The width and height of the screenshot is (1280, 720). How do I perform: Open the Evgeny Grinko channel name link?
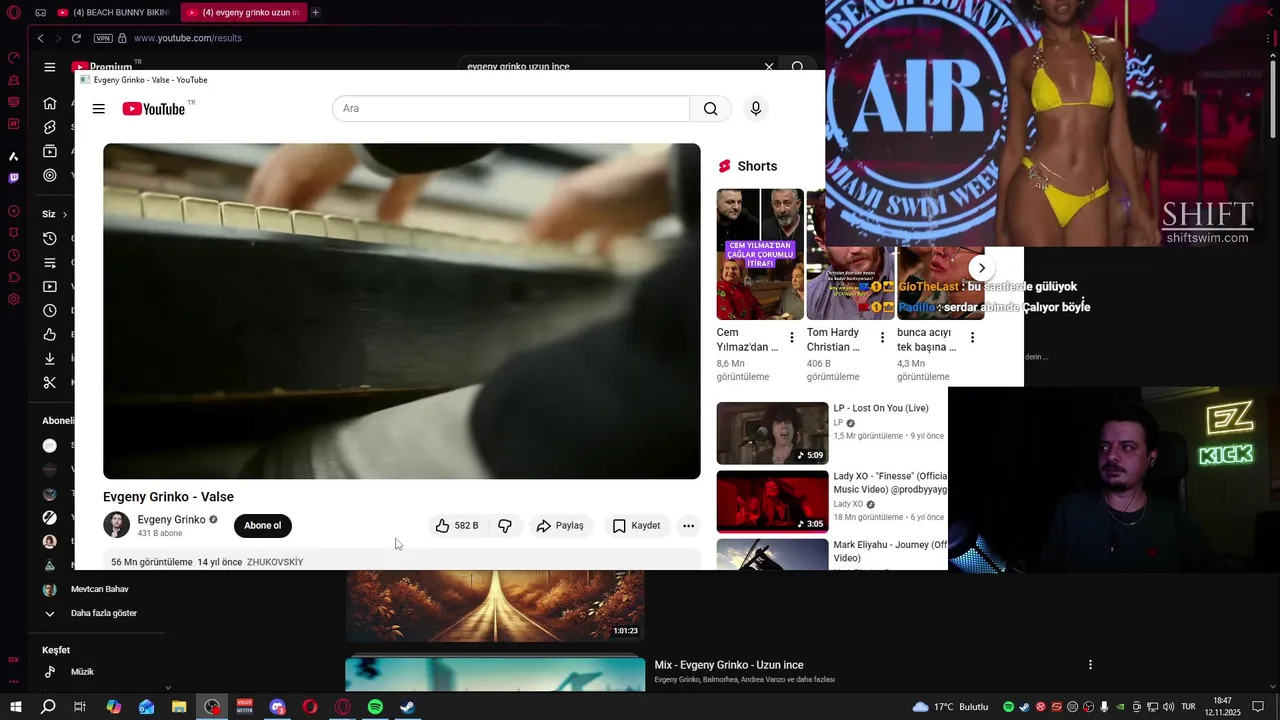pyautogui.click(x=171, y=519)
